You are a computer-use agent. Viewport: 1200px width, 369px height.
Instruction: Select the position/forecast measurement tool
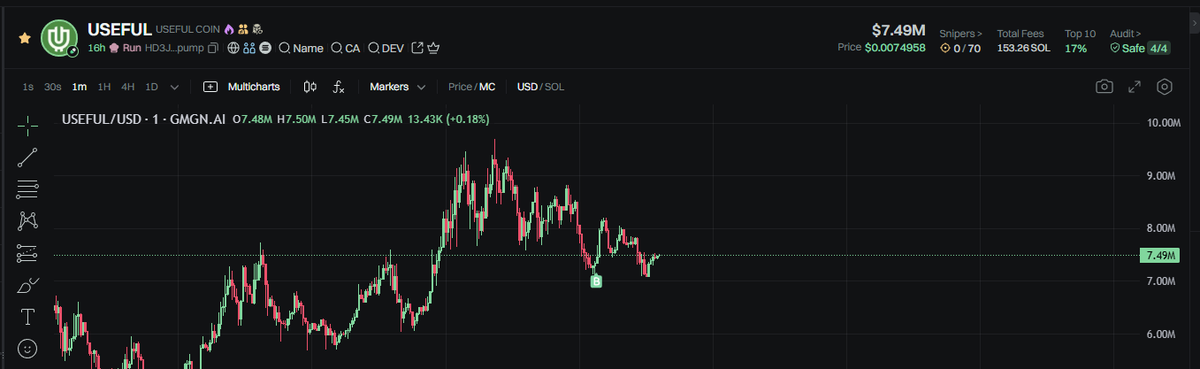pos(28,253)
